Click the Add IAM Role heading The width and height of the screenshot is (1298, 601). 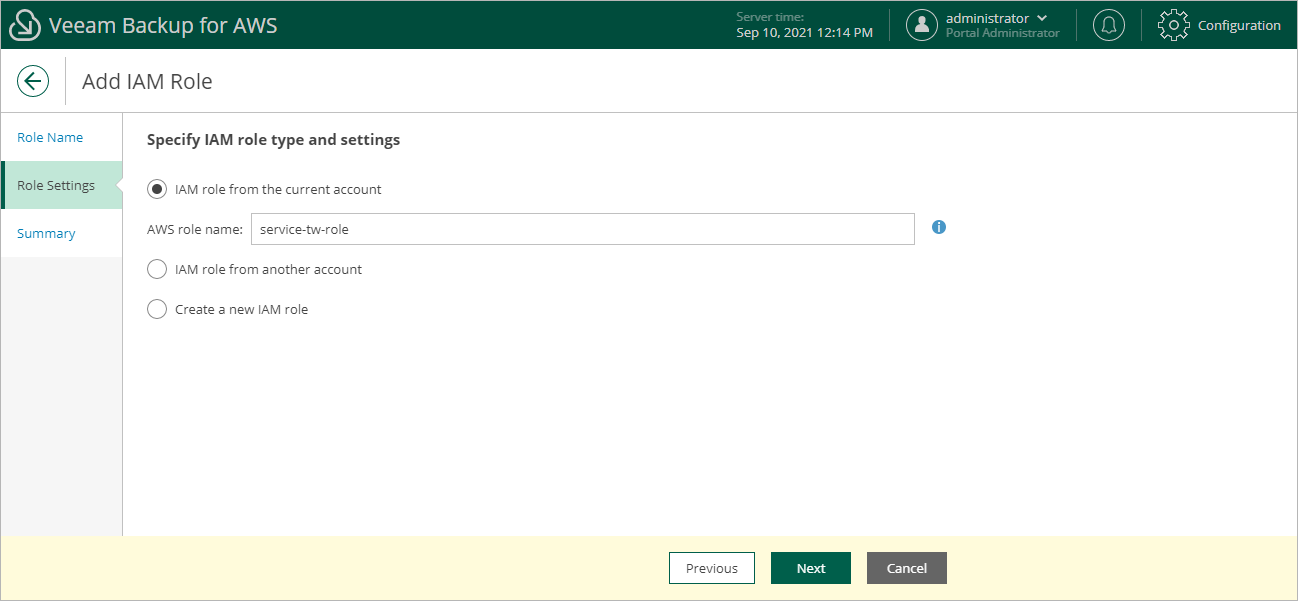click(147, 81)
